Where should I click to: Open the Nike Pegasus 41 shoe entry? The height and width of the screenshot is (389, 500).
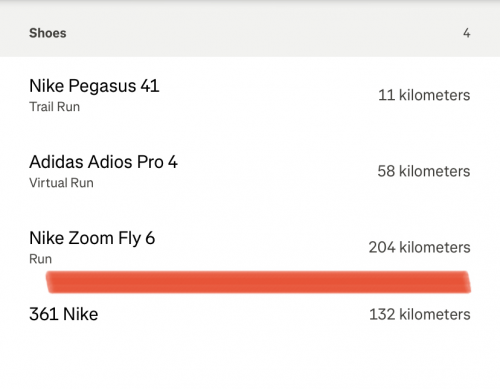pyautogui.click(x=250, y=95)
